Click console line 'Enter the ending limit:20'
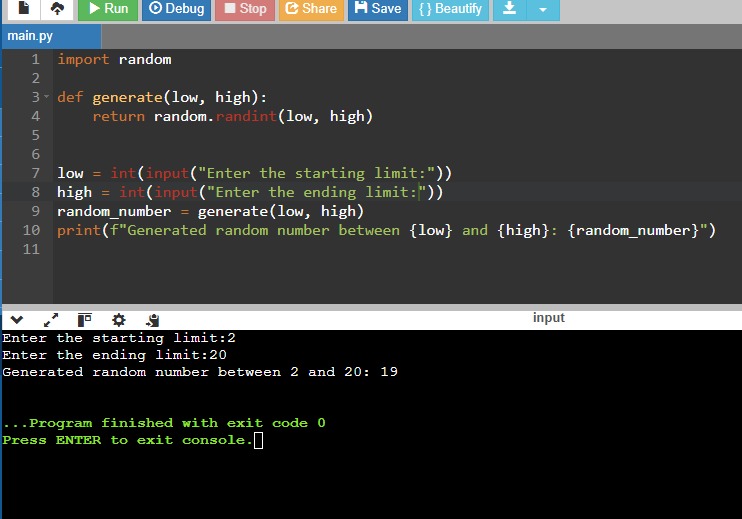This screenshot has width=742, height=519. 115,355
